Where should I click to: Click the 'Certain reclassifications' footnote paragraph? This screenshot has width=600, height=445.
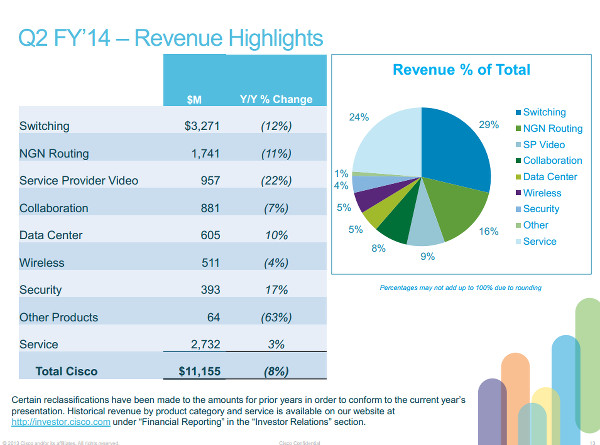tap(238, 411)
